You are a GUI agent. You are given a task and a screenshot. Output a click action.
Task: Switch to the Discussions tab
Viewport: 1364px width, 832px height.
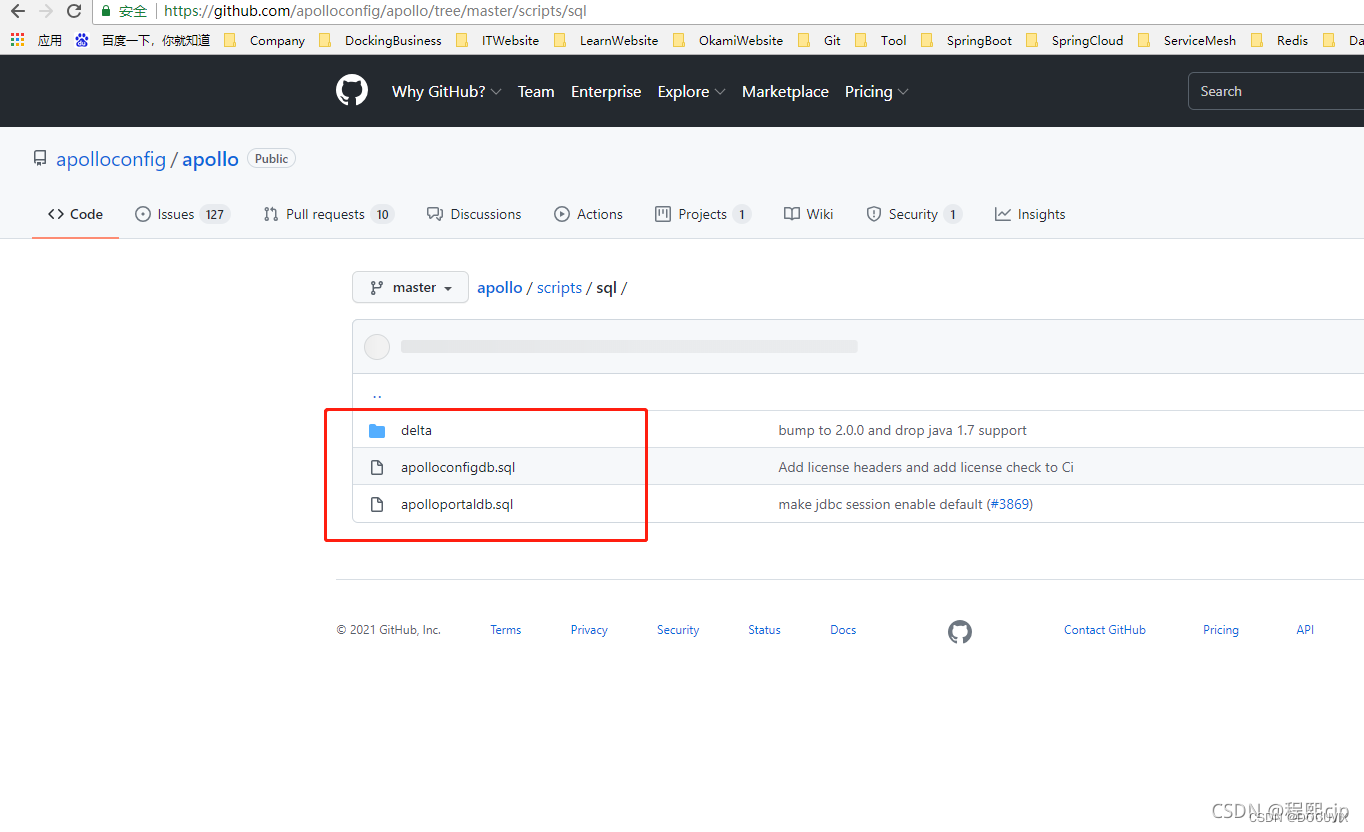click(x=474, y=214)
